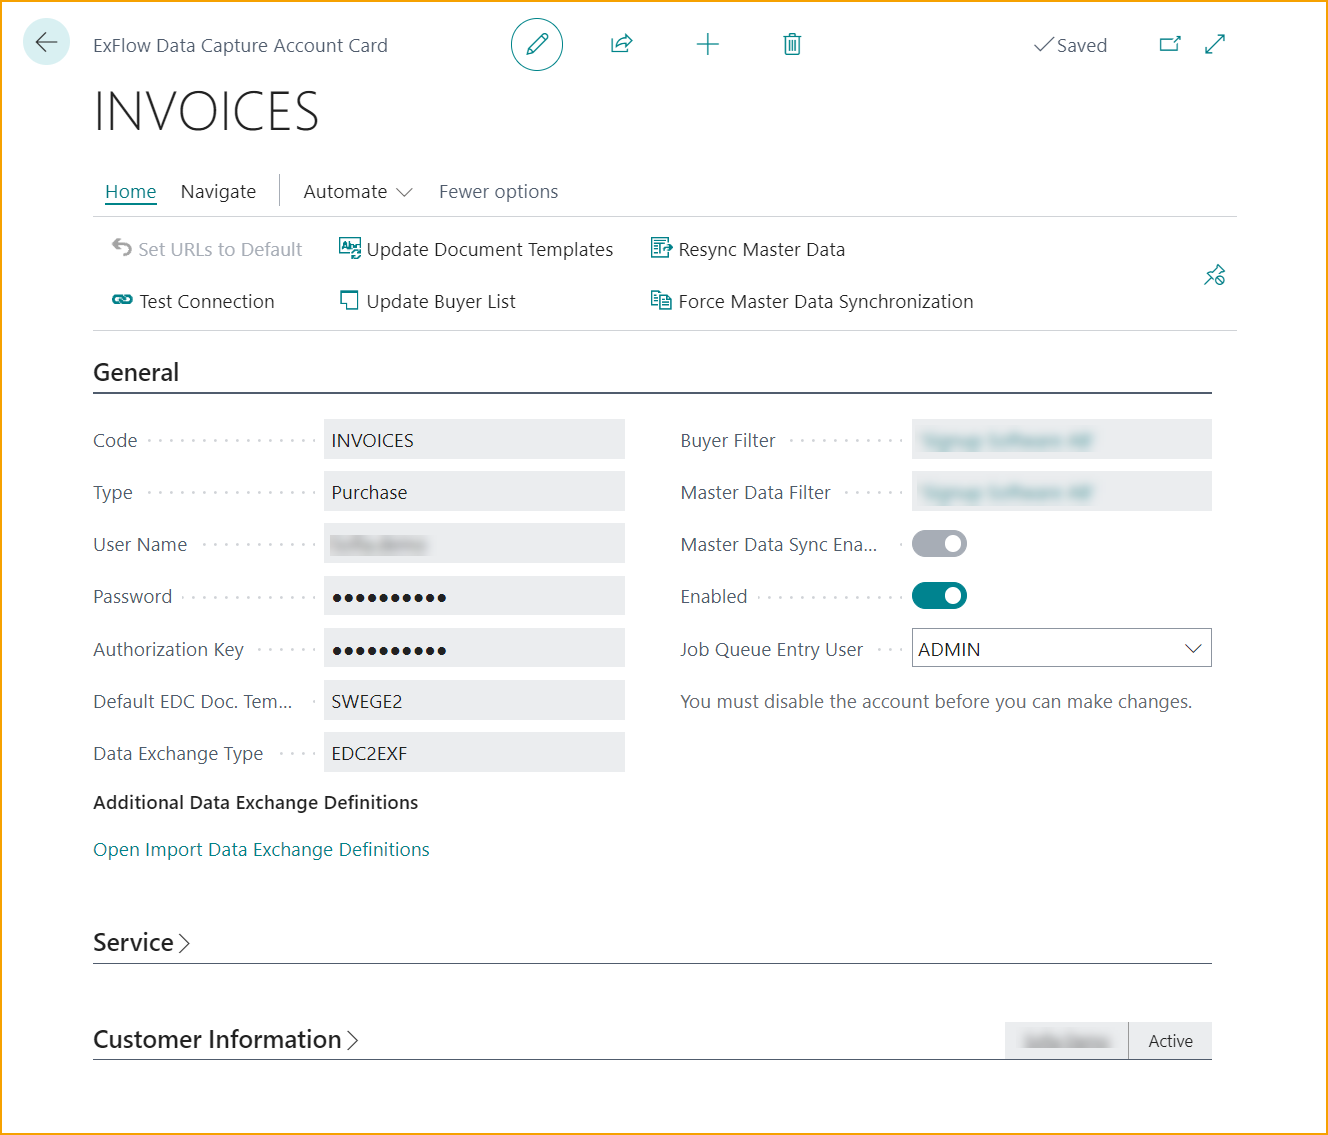
Task: Click the Active button under Customer Information
Action: point(1169,1040)
